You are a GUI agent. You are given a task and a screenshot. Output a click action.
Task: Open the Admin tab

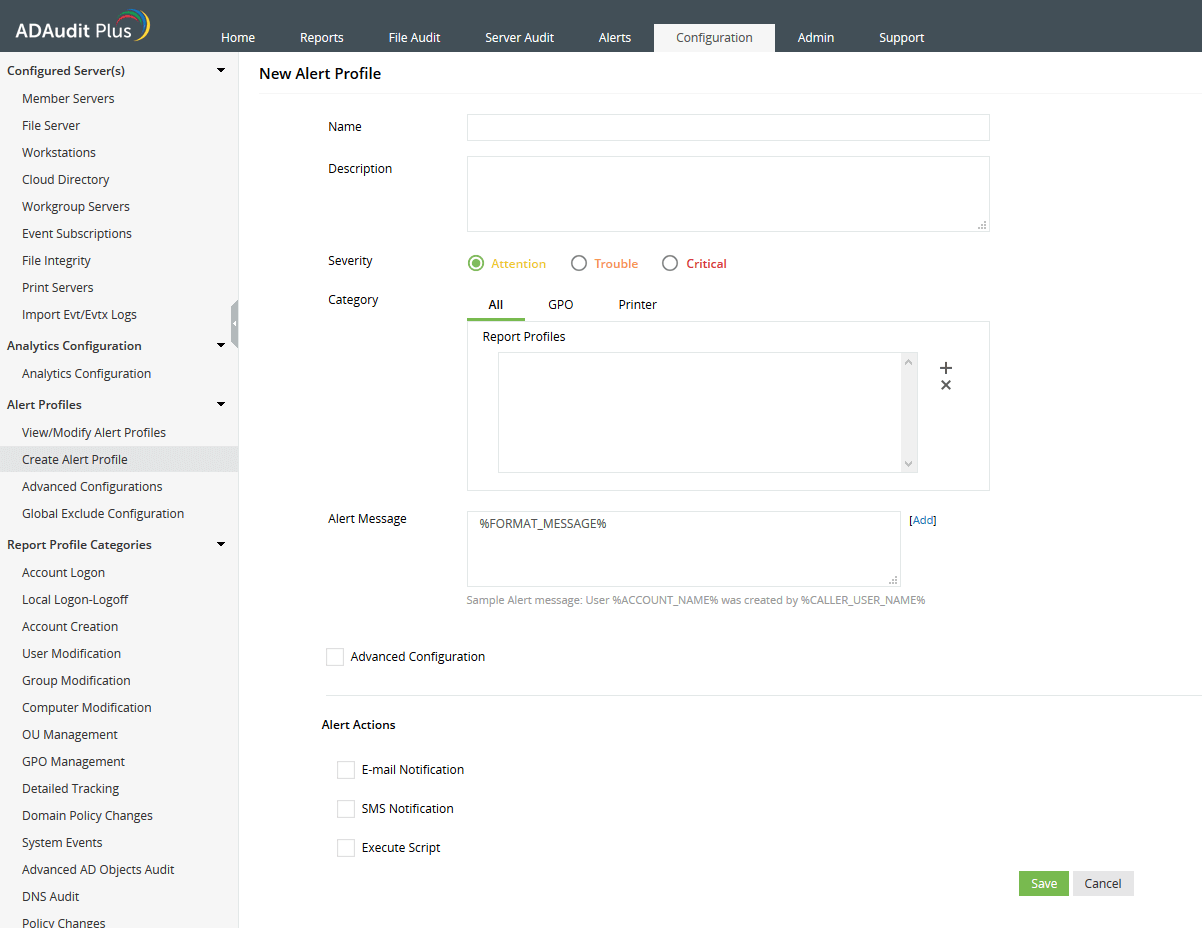point(816,38)
